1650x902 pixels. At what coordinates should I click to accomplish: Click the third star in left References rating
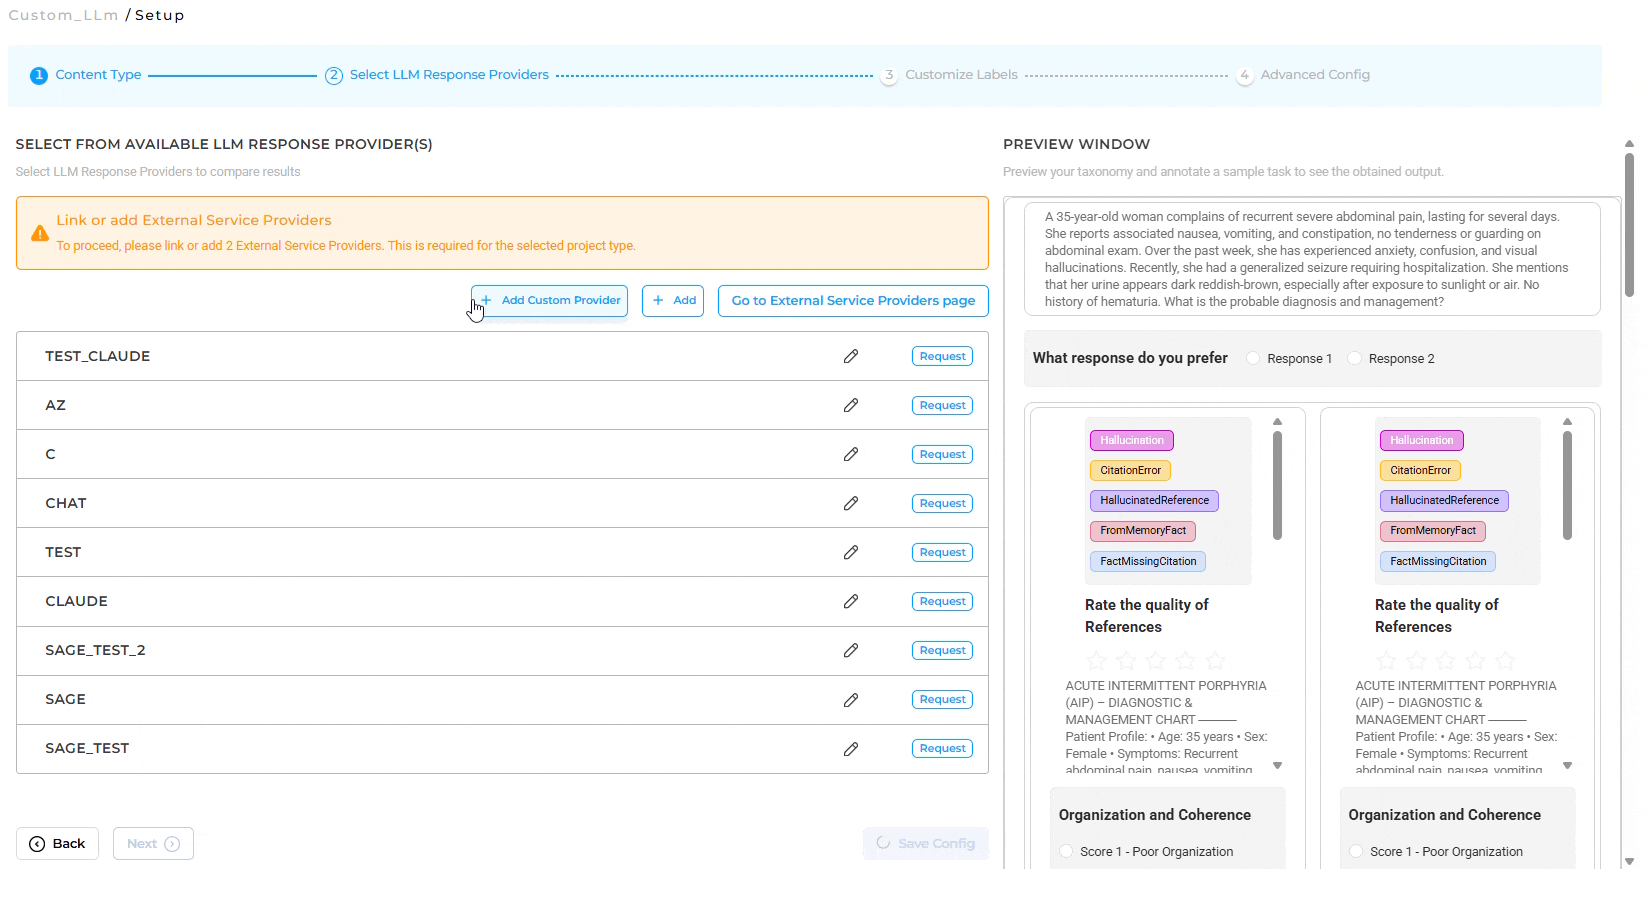click(x=1156, y=660)
